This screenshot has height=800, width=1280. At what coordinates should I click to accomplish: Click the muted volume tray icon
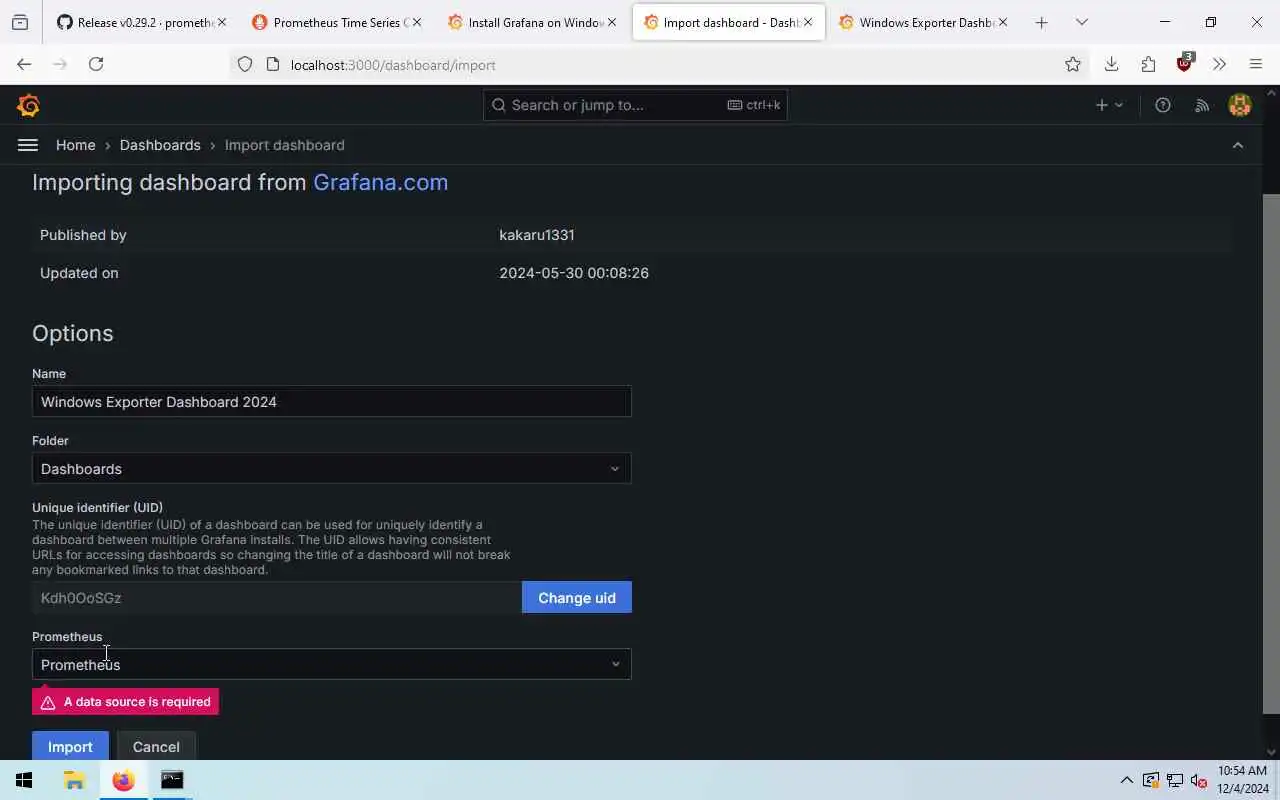tap(1198, 780)
